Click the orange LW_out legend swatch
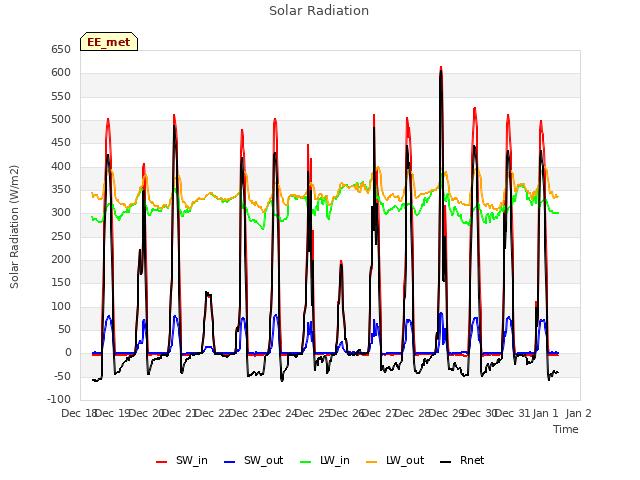Image resolution: width=640 pixels, height=480 pixels. 372,462
